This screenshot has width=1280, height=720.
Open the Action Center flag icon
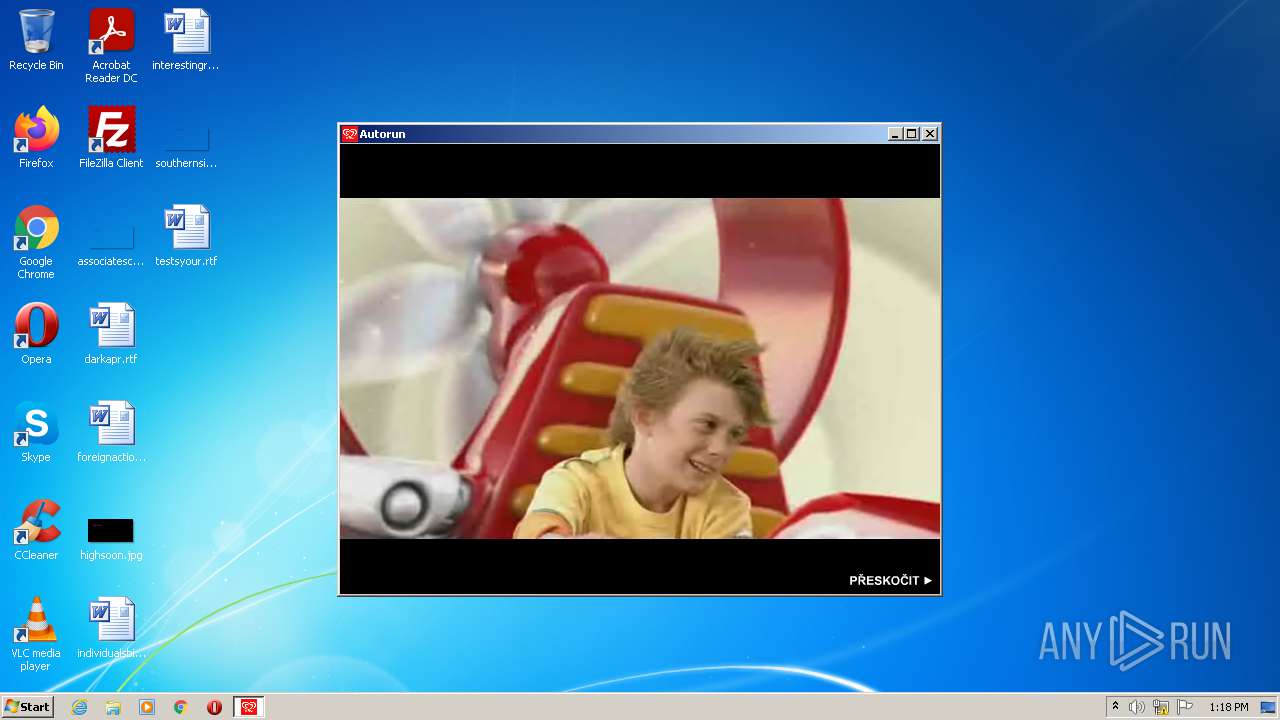point(1185,707)
